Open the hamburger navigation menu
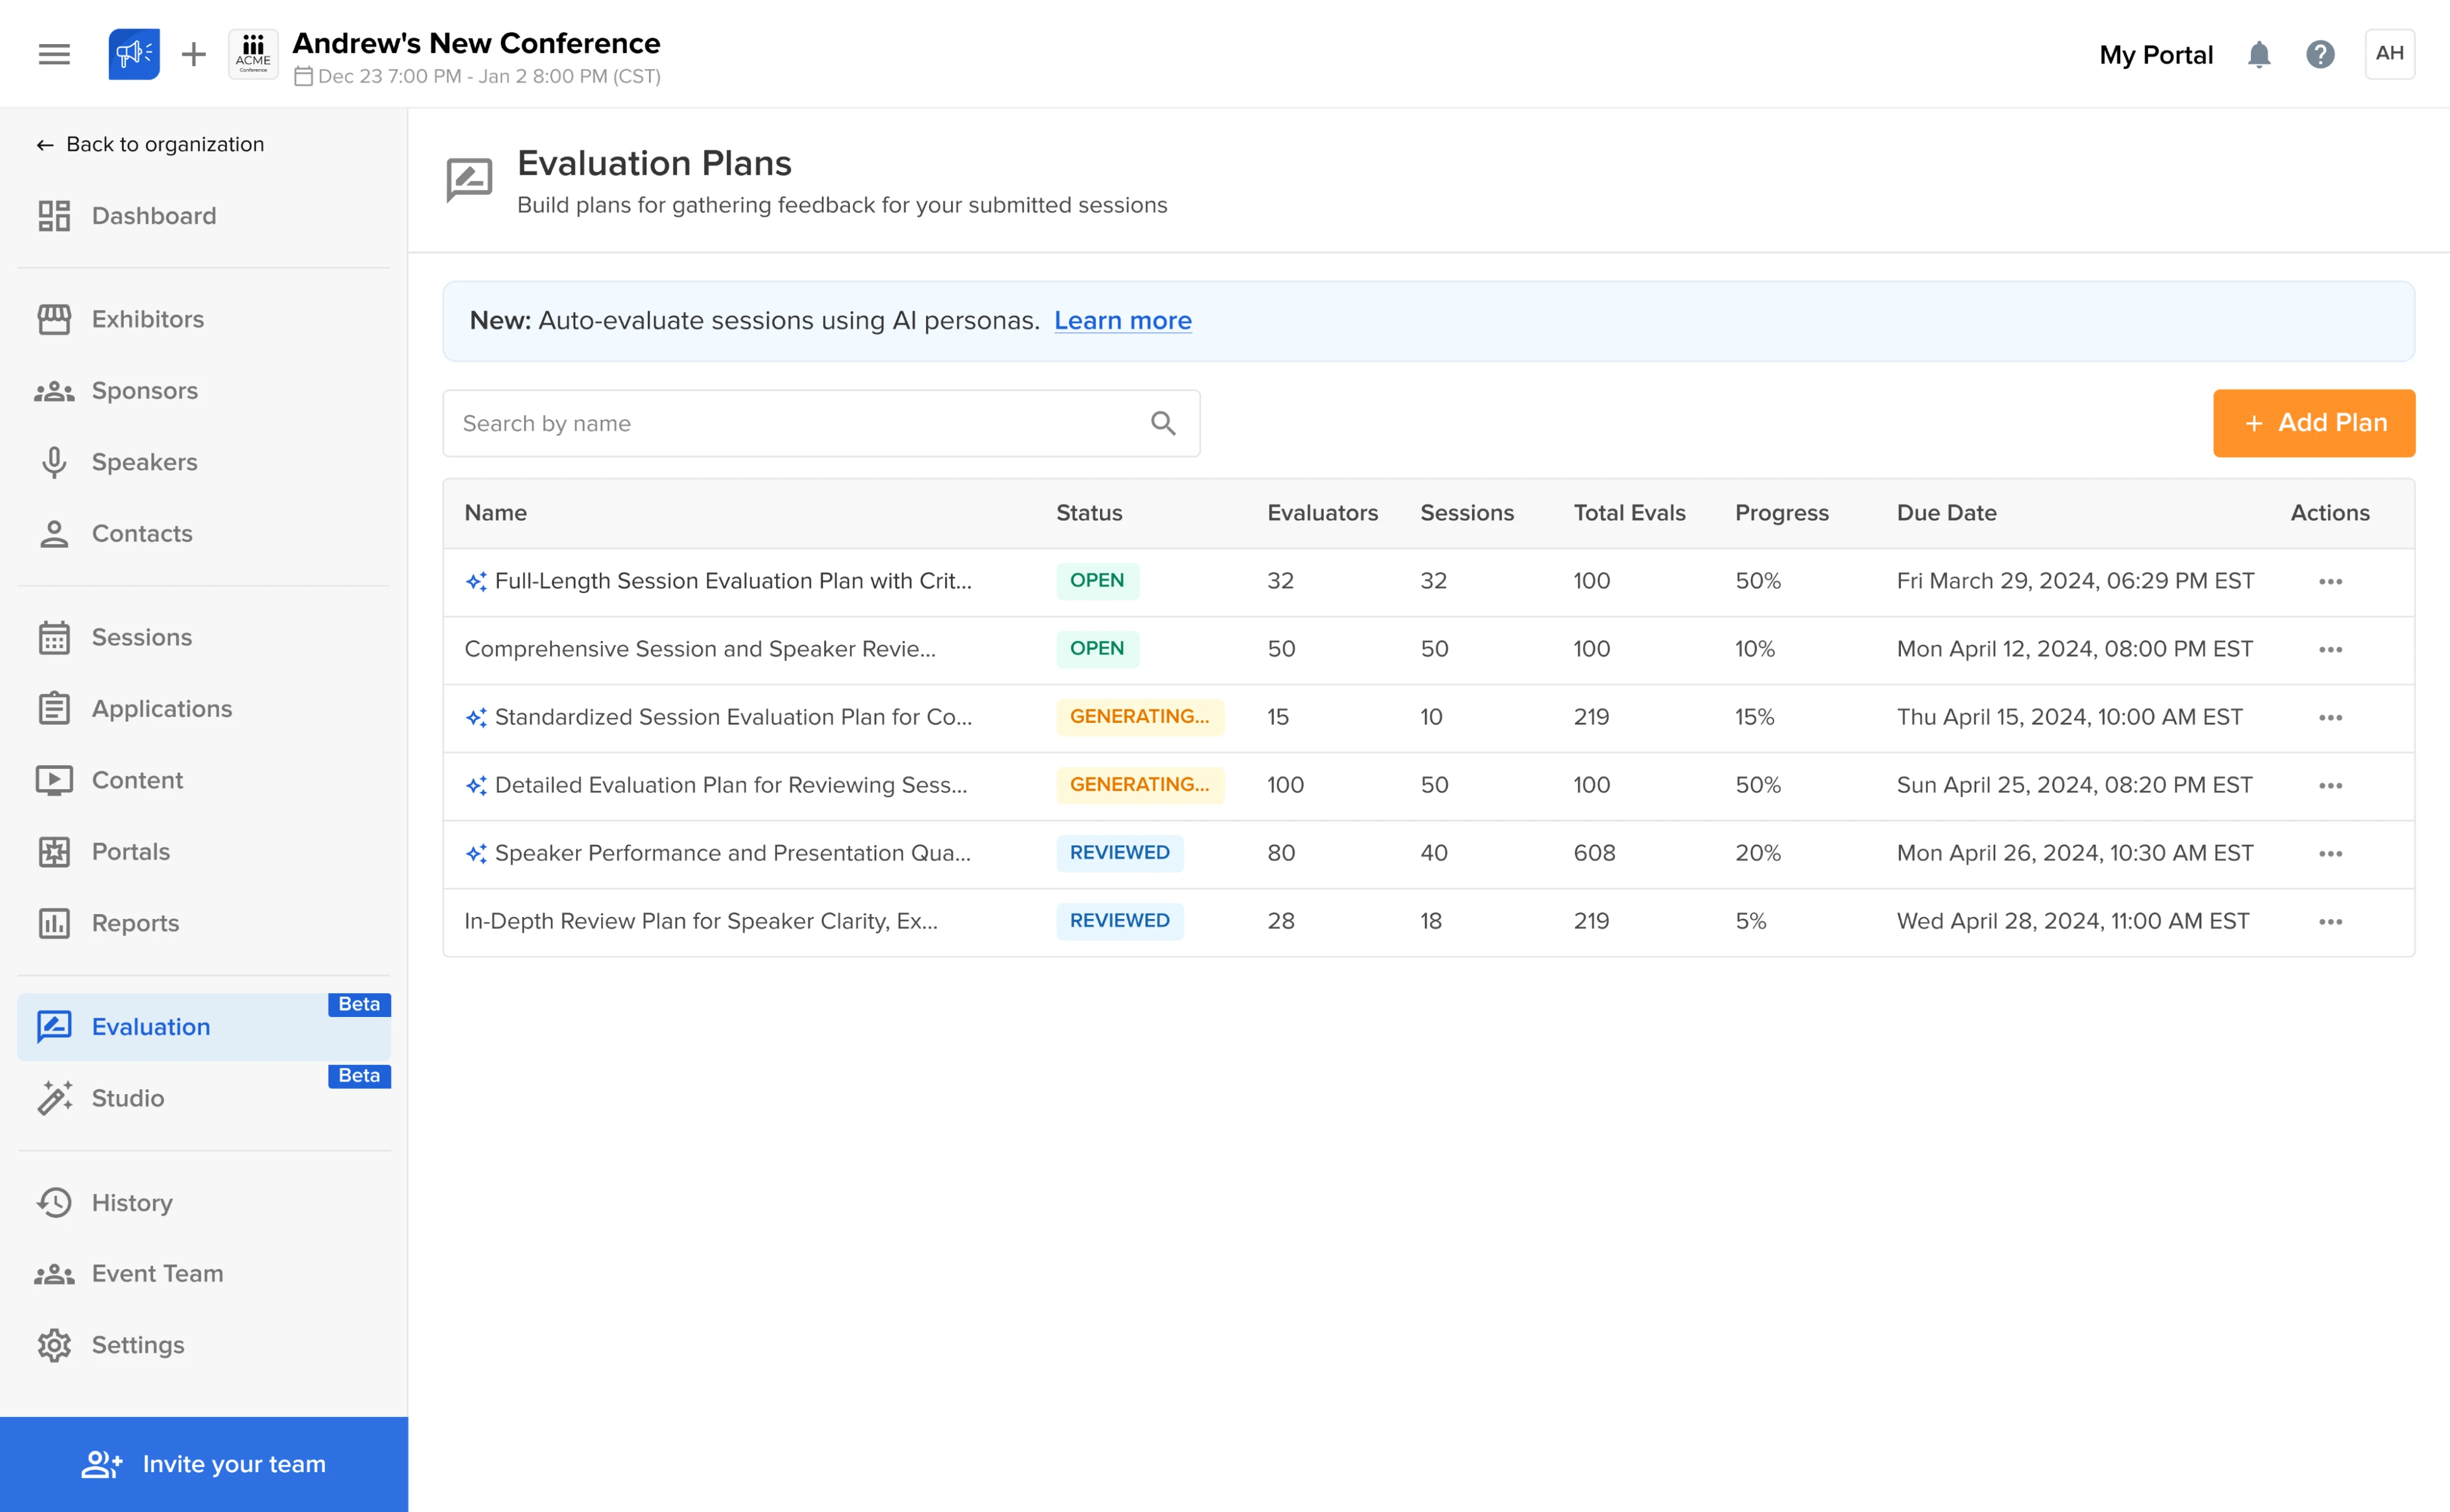Image resolution: width=2450 pixels, height=1512 pixels. 54,54
